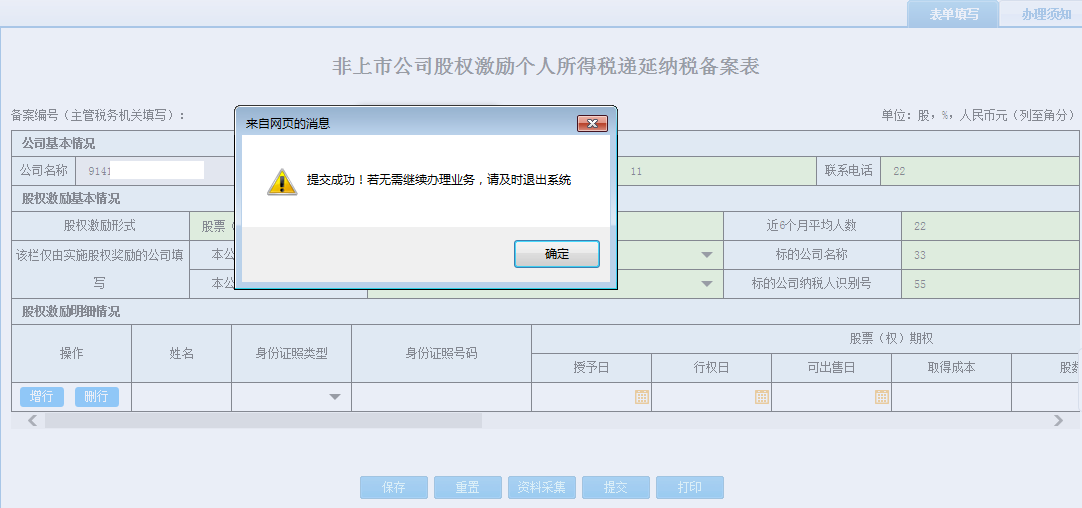Click the 姓名 input cell in the table

181,397
